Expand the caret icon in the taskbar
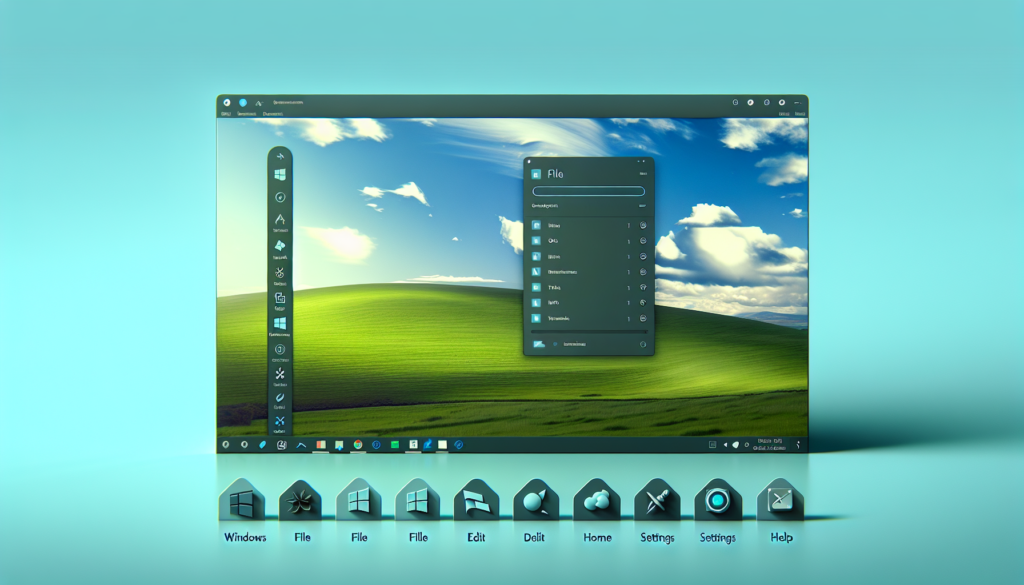 (x=300, y=444)
